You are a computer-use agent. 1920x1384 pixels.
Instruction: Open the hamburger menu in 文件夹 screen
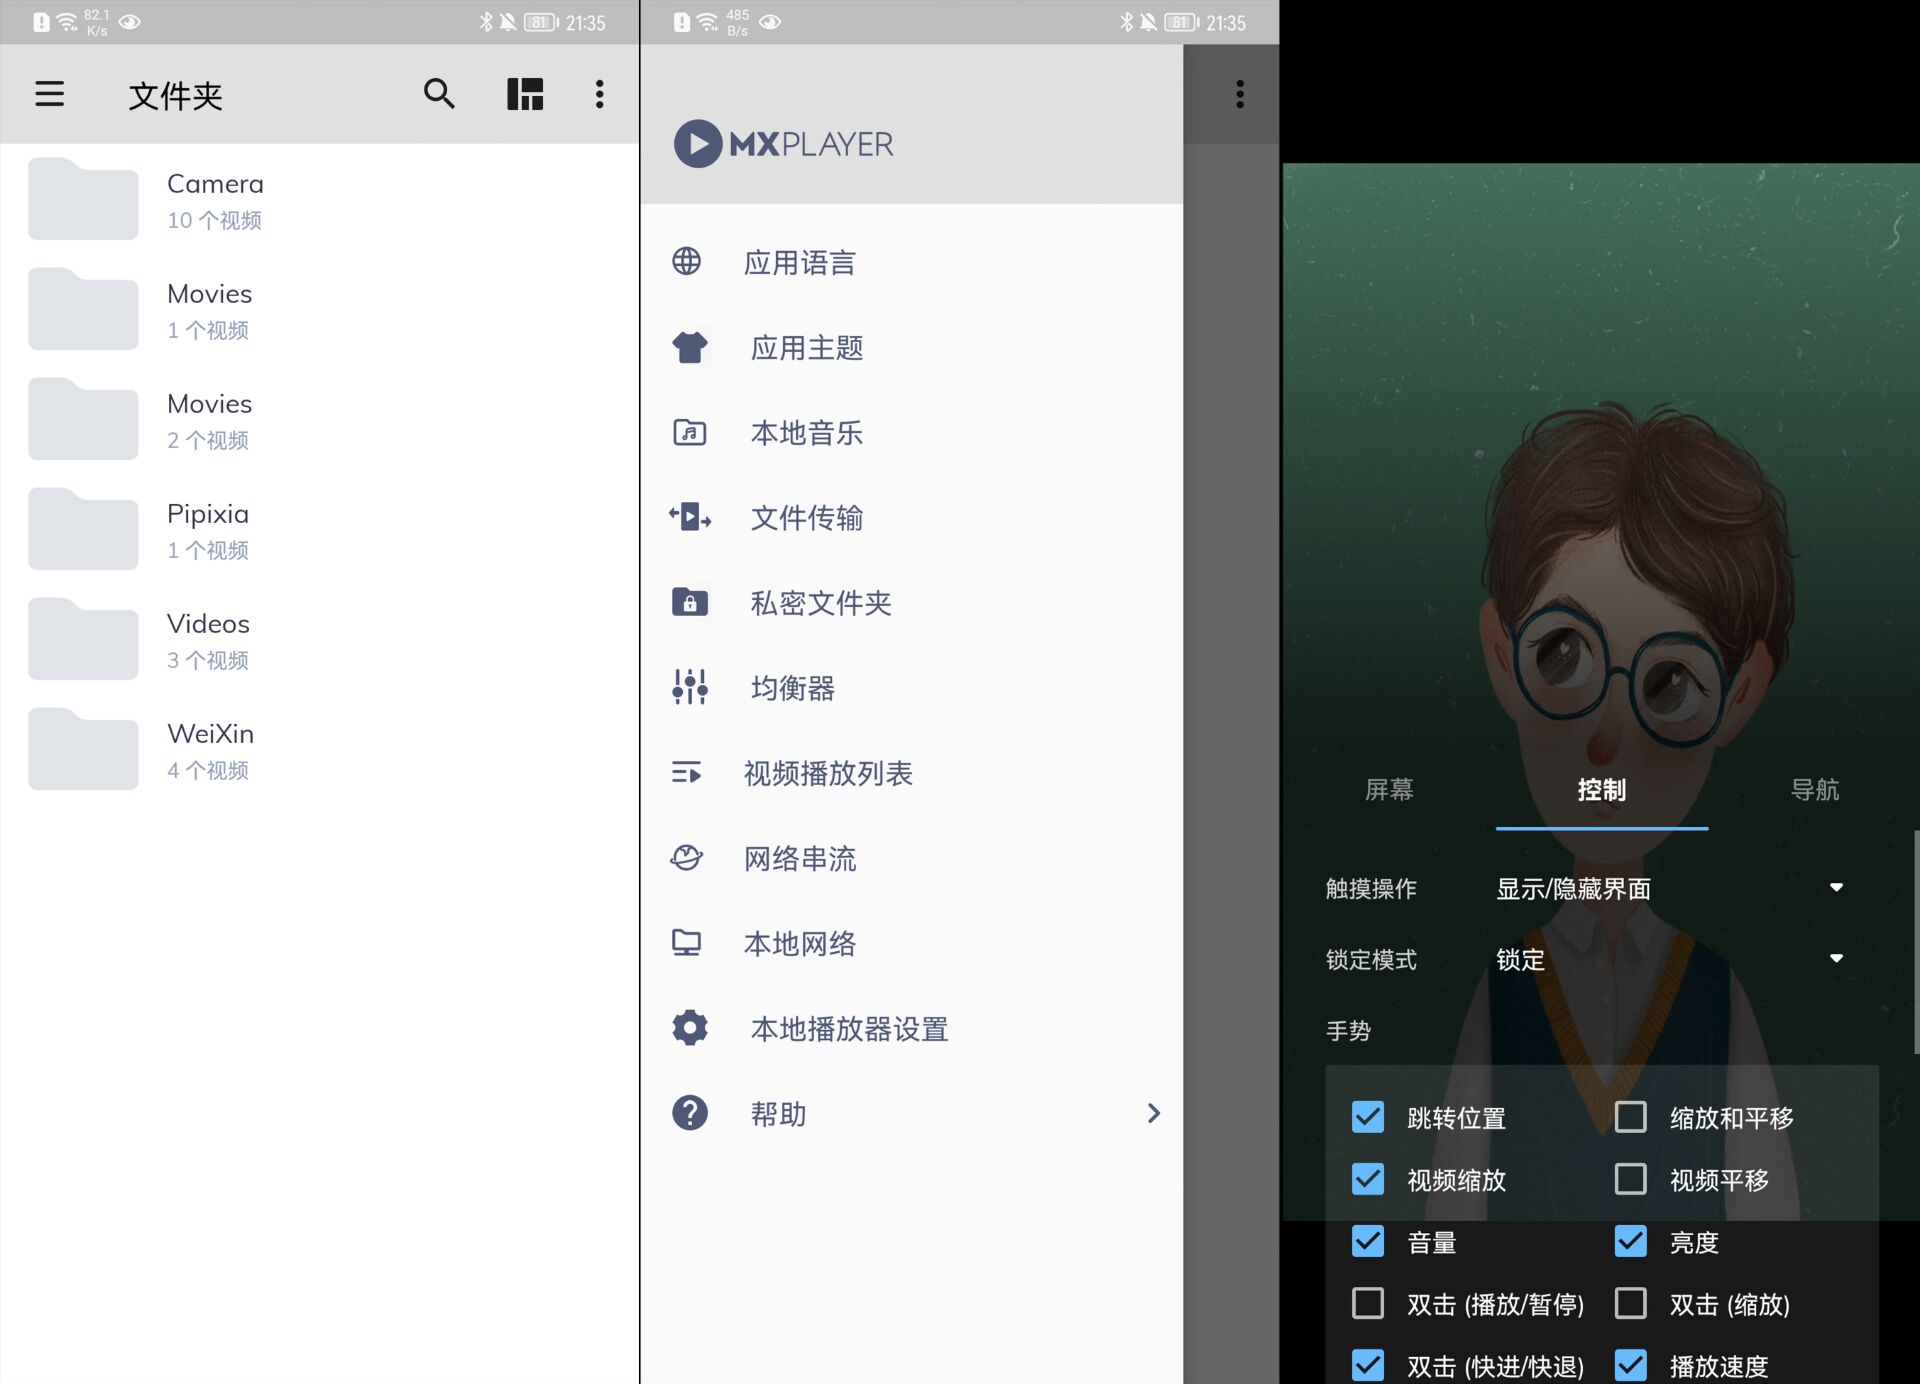(x=49, y=94)
